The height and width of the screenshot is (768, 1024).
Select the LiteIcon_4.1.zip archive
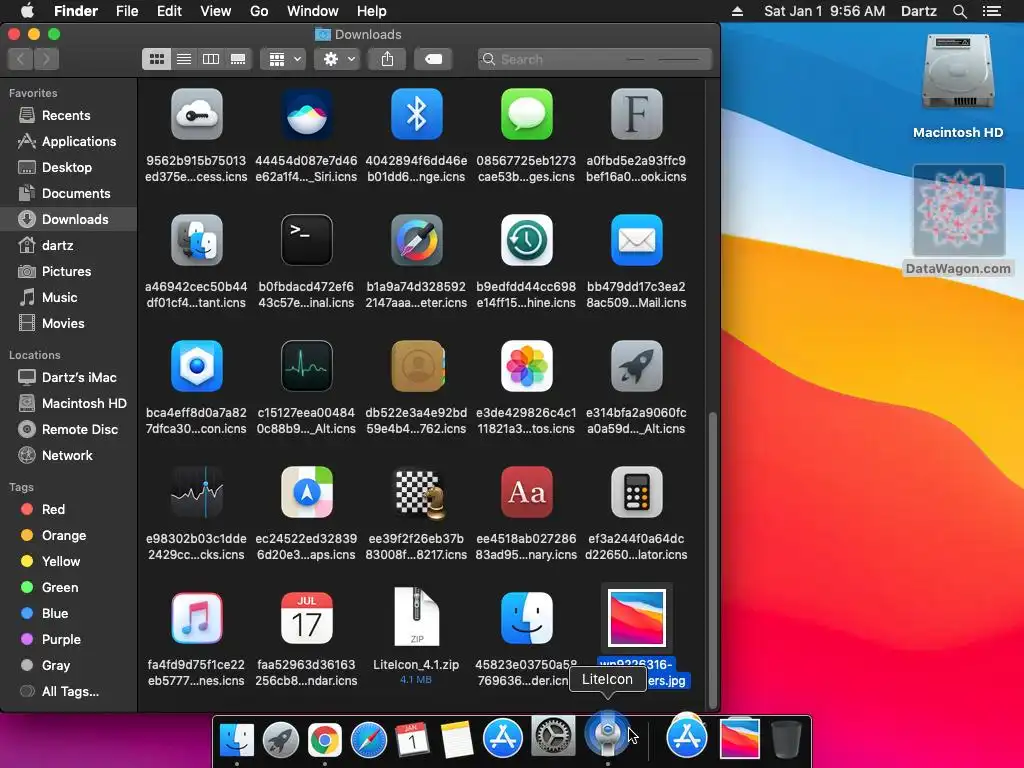[x=417, y=617]
